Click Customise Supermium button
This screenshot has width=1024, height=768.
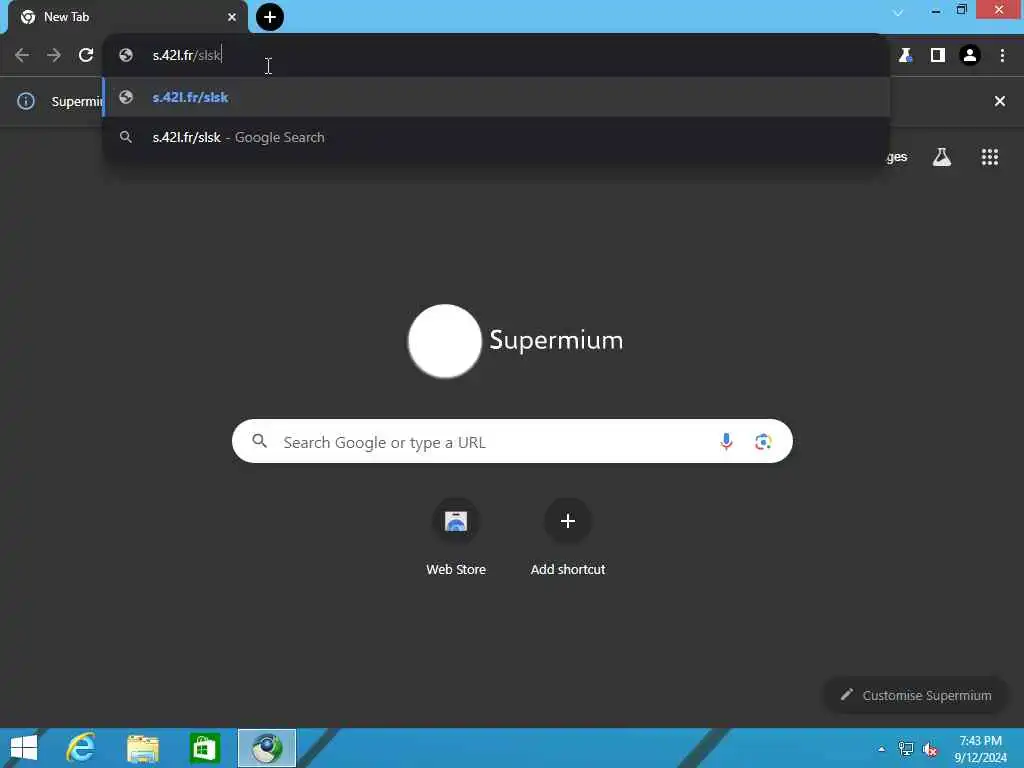pos(916,696)
